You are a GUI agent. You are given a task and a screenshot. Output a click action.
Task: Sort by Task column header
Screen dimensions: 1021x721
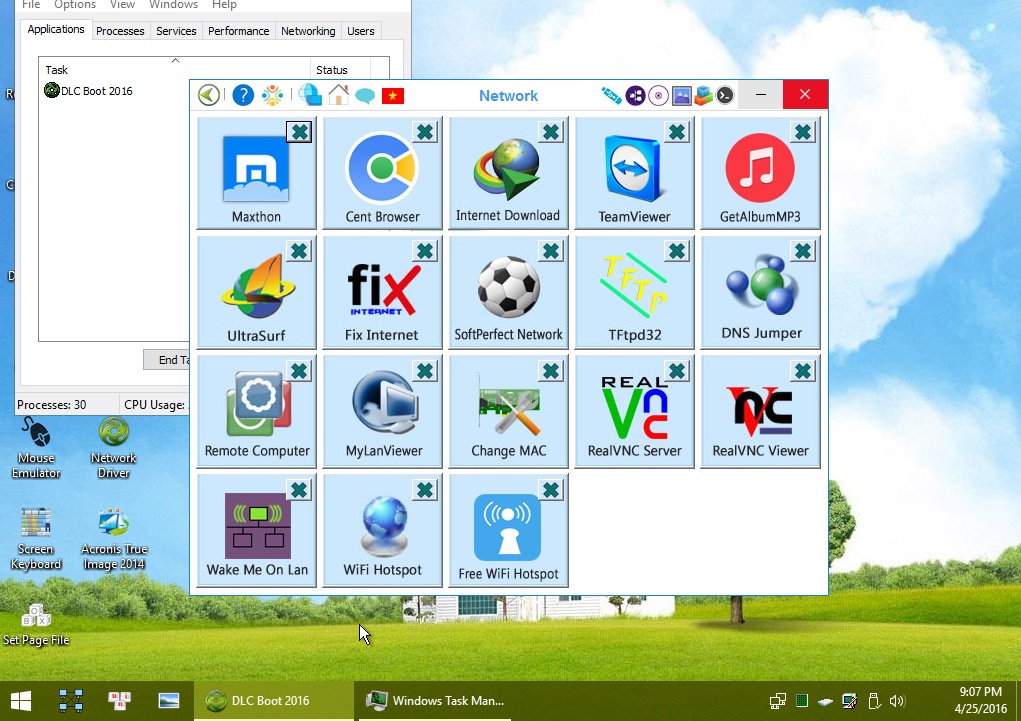[x=175, y=69]
